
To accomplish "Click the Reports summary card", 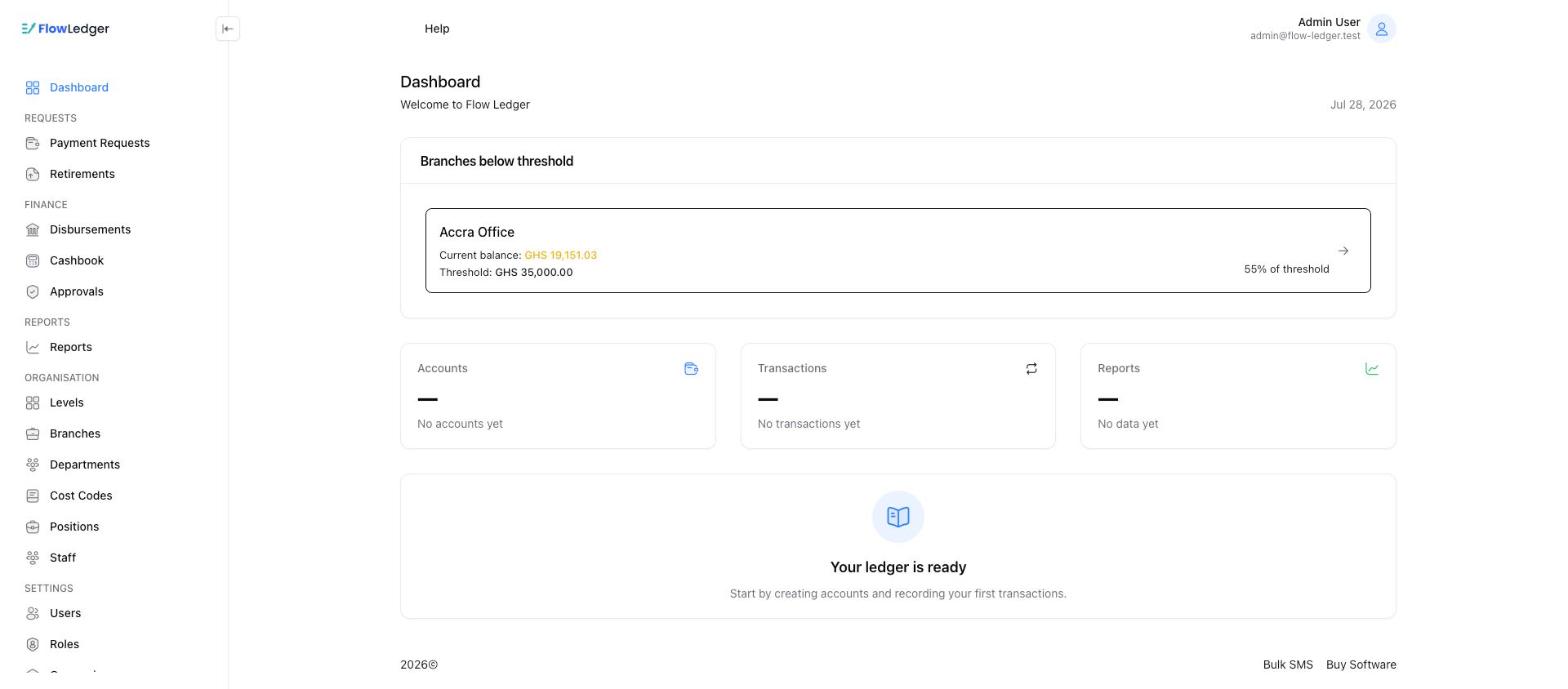I will click(1238, 396).
